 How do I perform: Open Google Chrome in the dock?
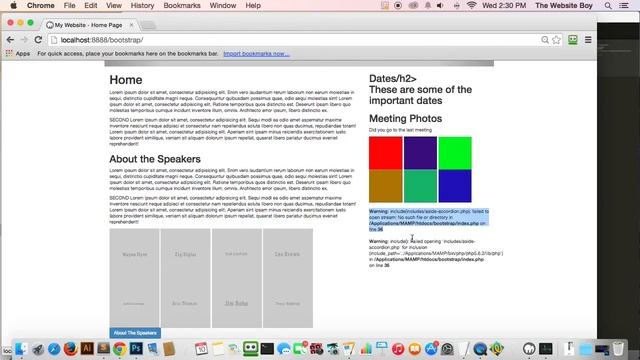[120, 349]
